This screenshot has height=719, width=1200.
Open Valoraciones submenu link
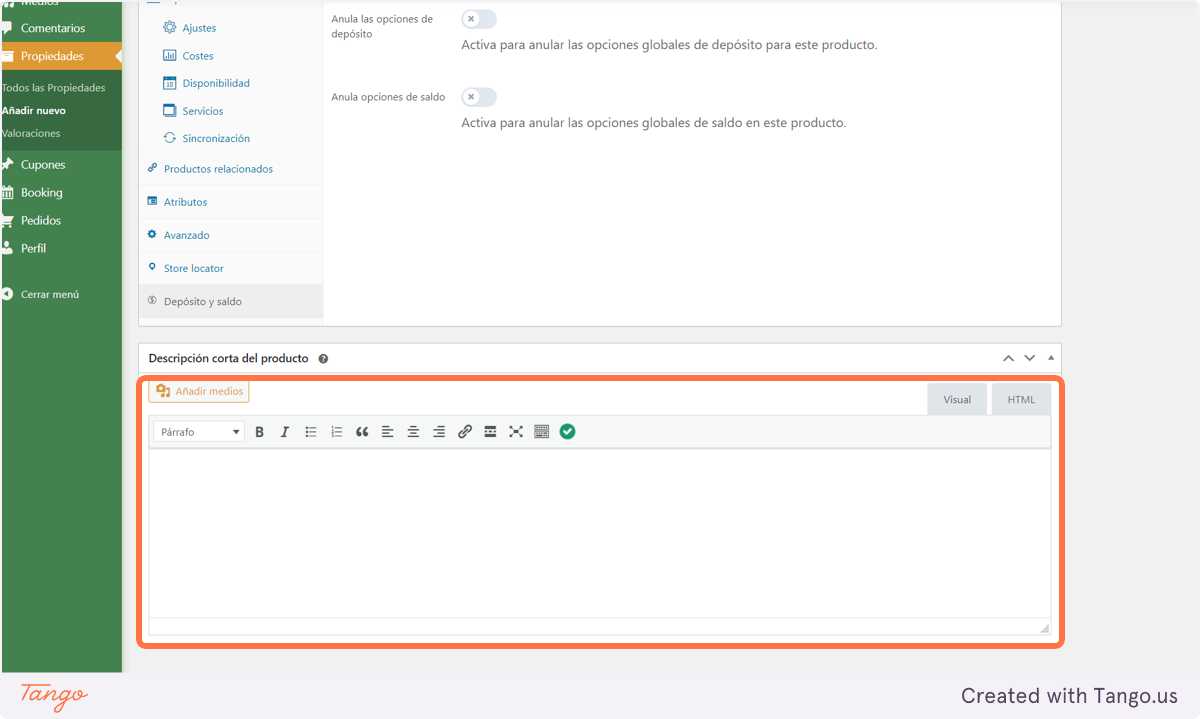click(31, 133)
